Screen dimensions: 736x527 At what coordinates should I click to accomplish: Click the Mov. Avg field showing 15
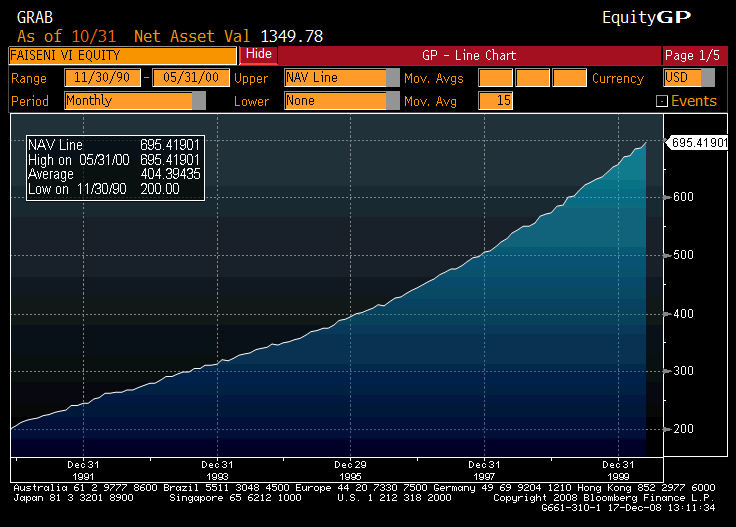(495, 101)
